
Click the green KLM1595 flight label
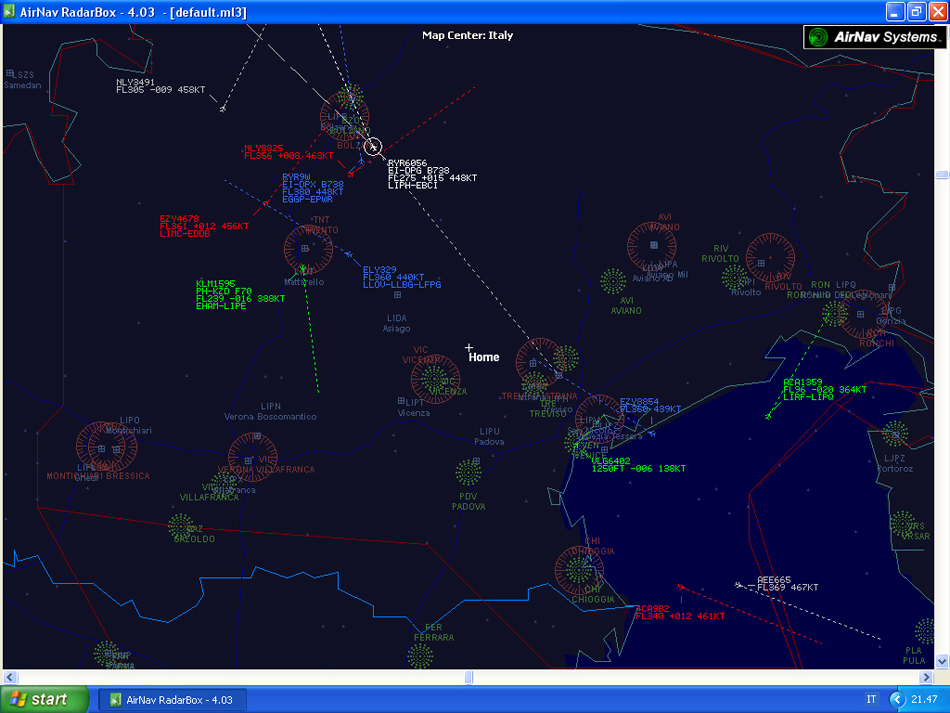click(x=240, y=295)
